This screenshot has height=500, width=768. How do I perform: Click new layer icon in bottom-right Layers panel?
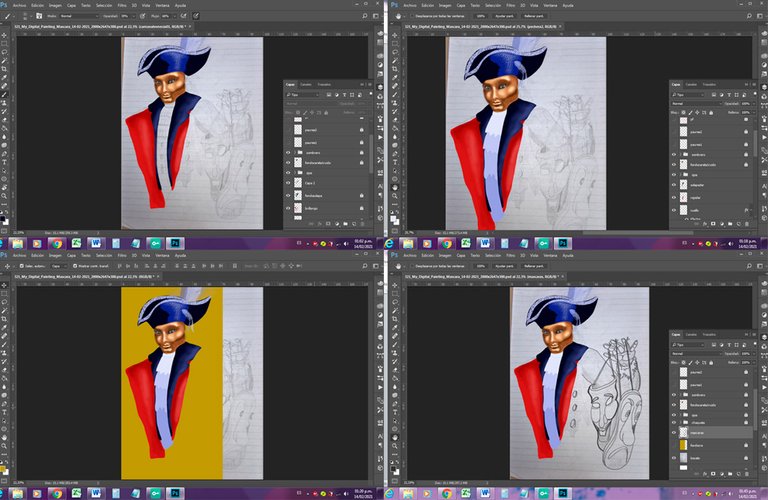[739, 474]
